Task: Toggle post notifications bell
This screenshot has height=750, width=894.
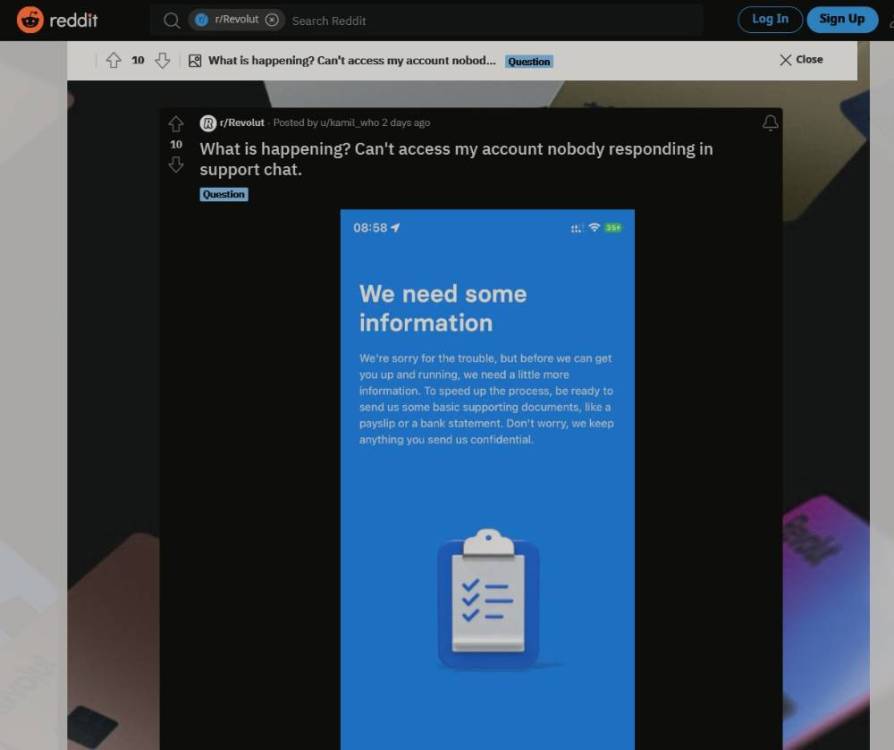Action: (x=770, y=123)
